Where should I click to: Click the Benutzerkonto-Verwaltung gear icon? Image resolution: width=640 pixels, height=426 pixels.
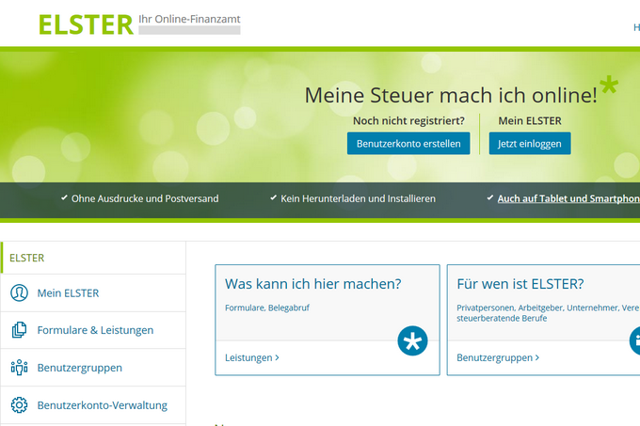(x=19, y=405)
